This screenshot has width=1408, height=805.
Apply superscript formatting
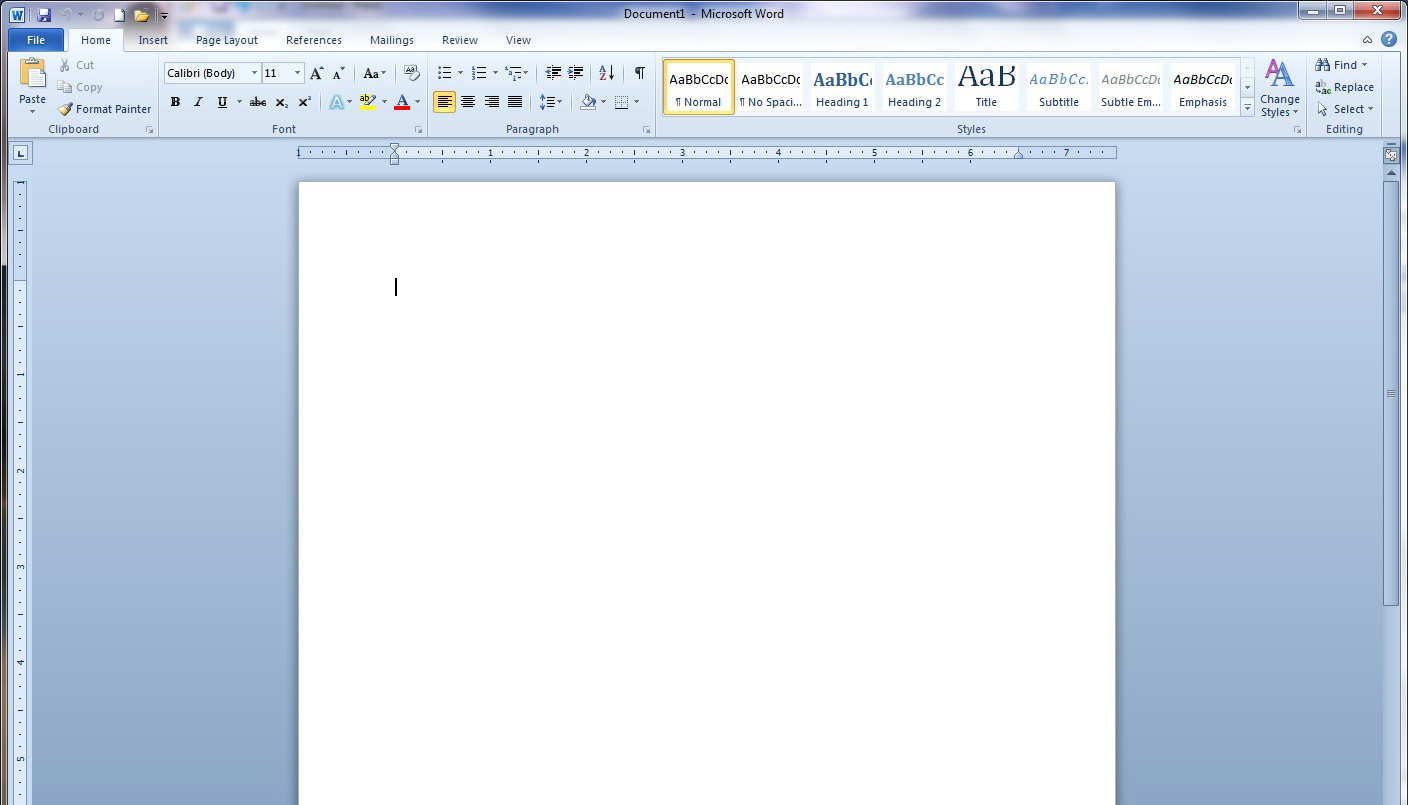(304, 102)
